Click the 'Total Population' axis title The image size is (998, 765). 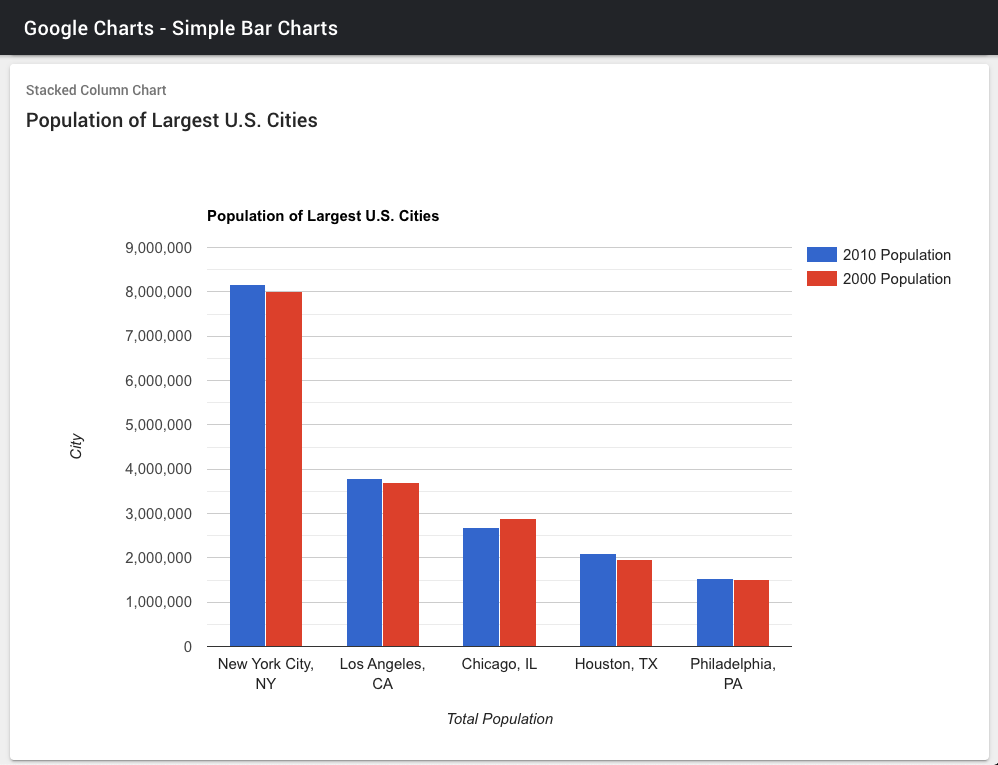pos(500,719)
